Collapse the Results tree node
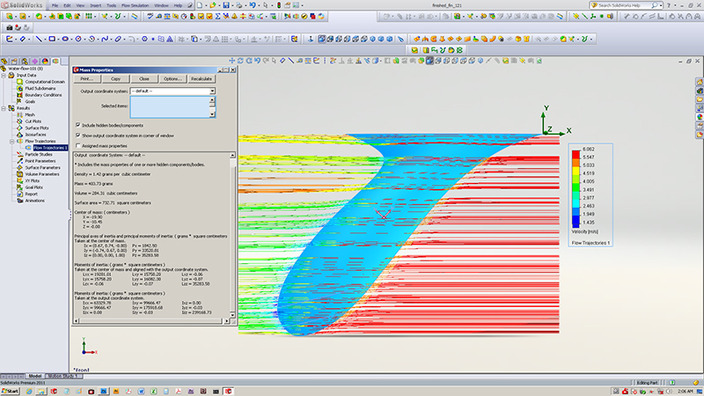 pos(4,108)
